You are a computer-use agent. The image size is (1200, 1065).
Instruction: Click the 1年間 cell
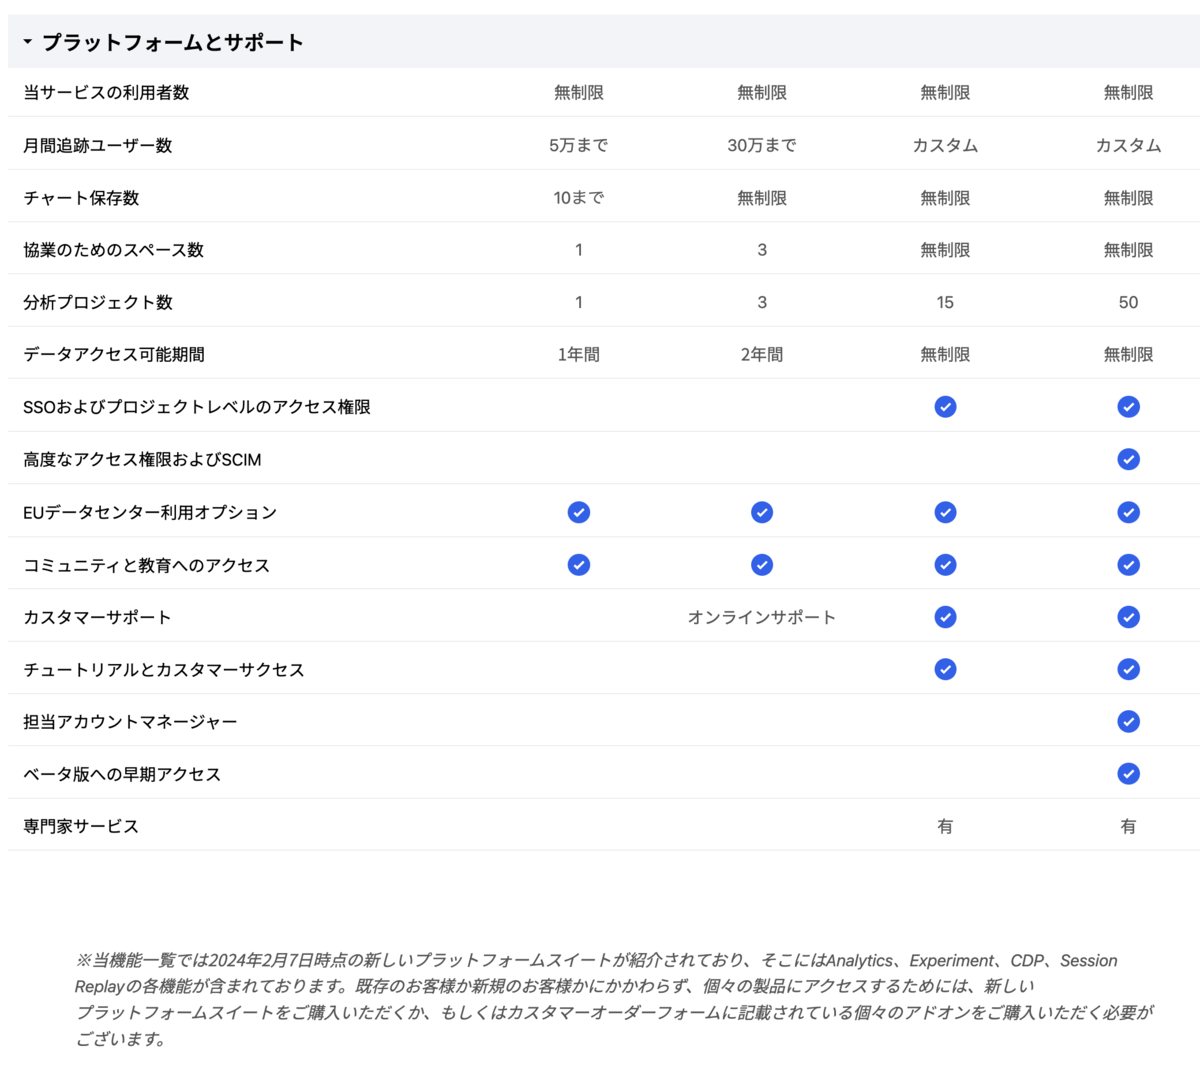click(578, 354)
